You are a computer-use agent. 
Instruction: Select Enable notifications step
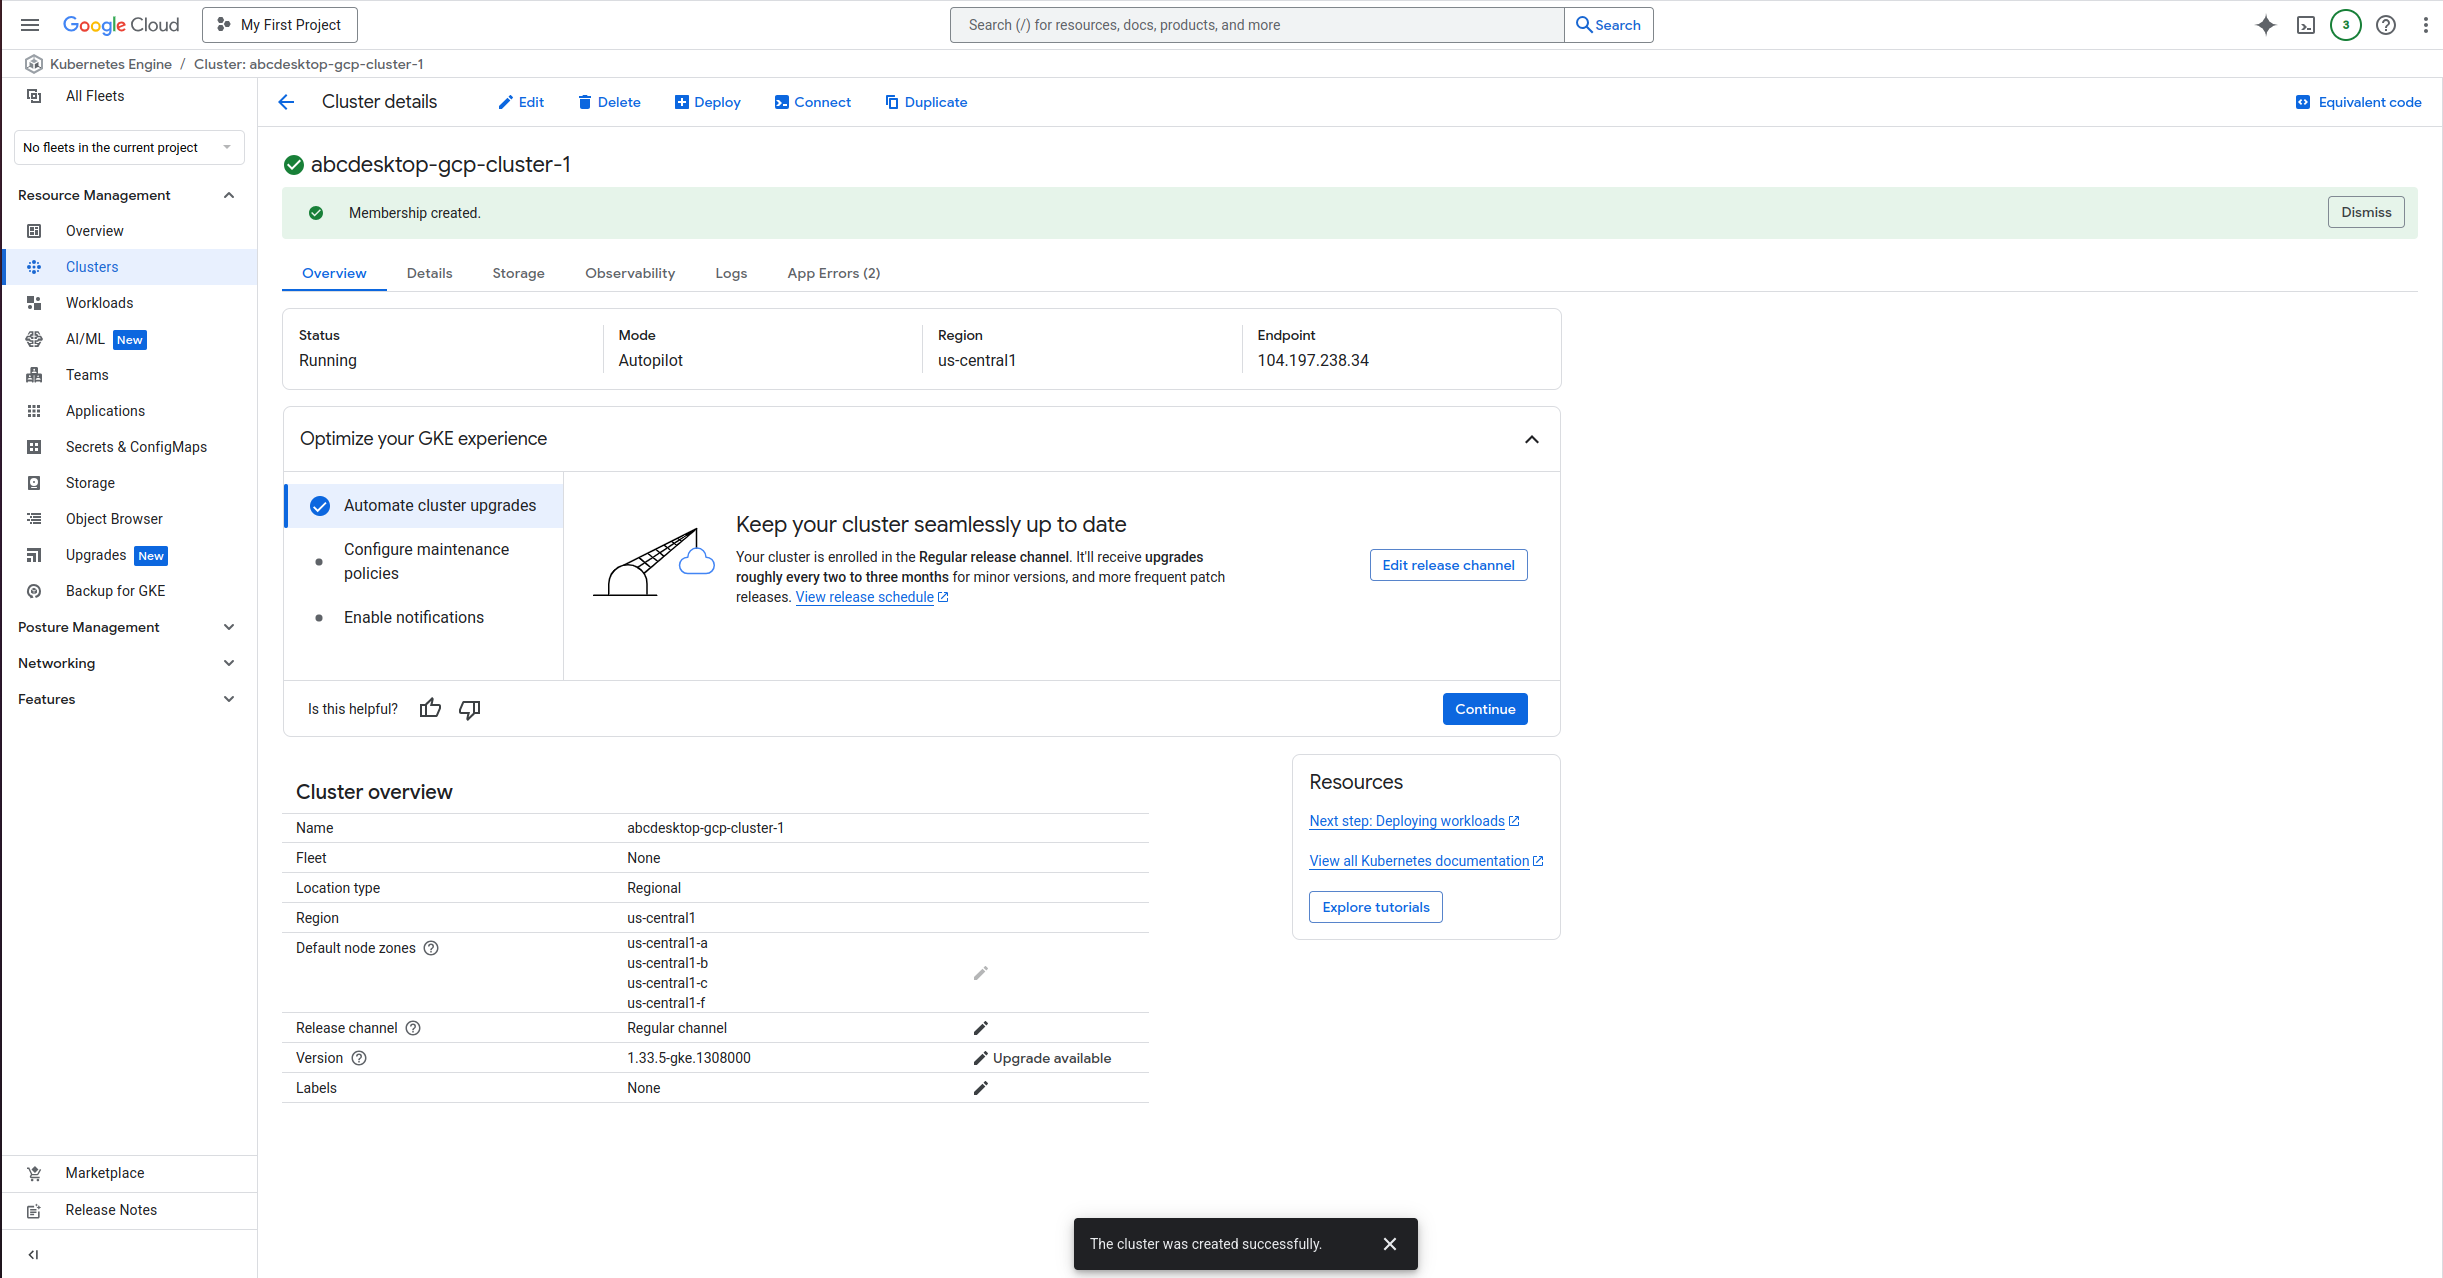424,618
